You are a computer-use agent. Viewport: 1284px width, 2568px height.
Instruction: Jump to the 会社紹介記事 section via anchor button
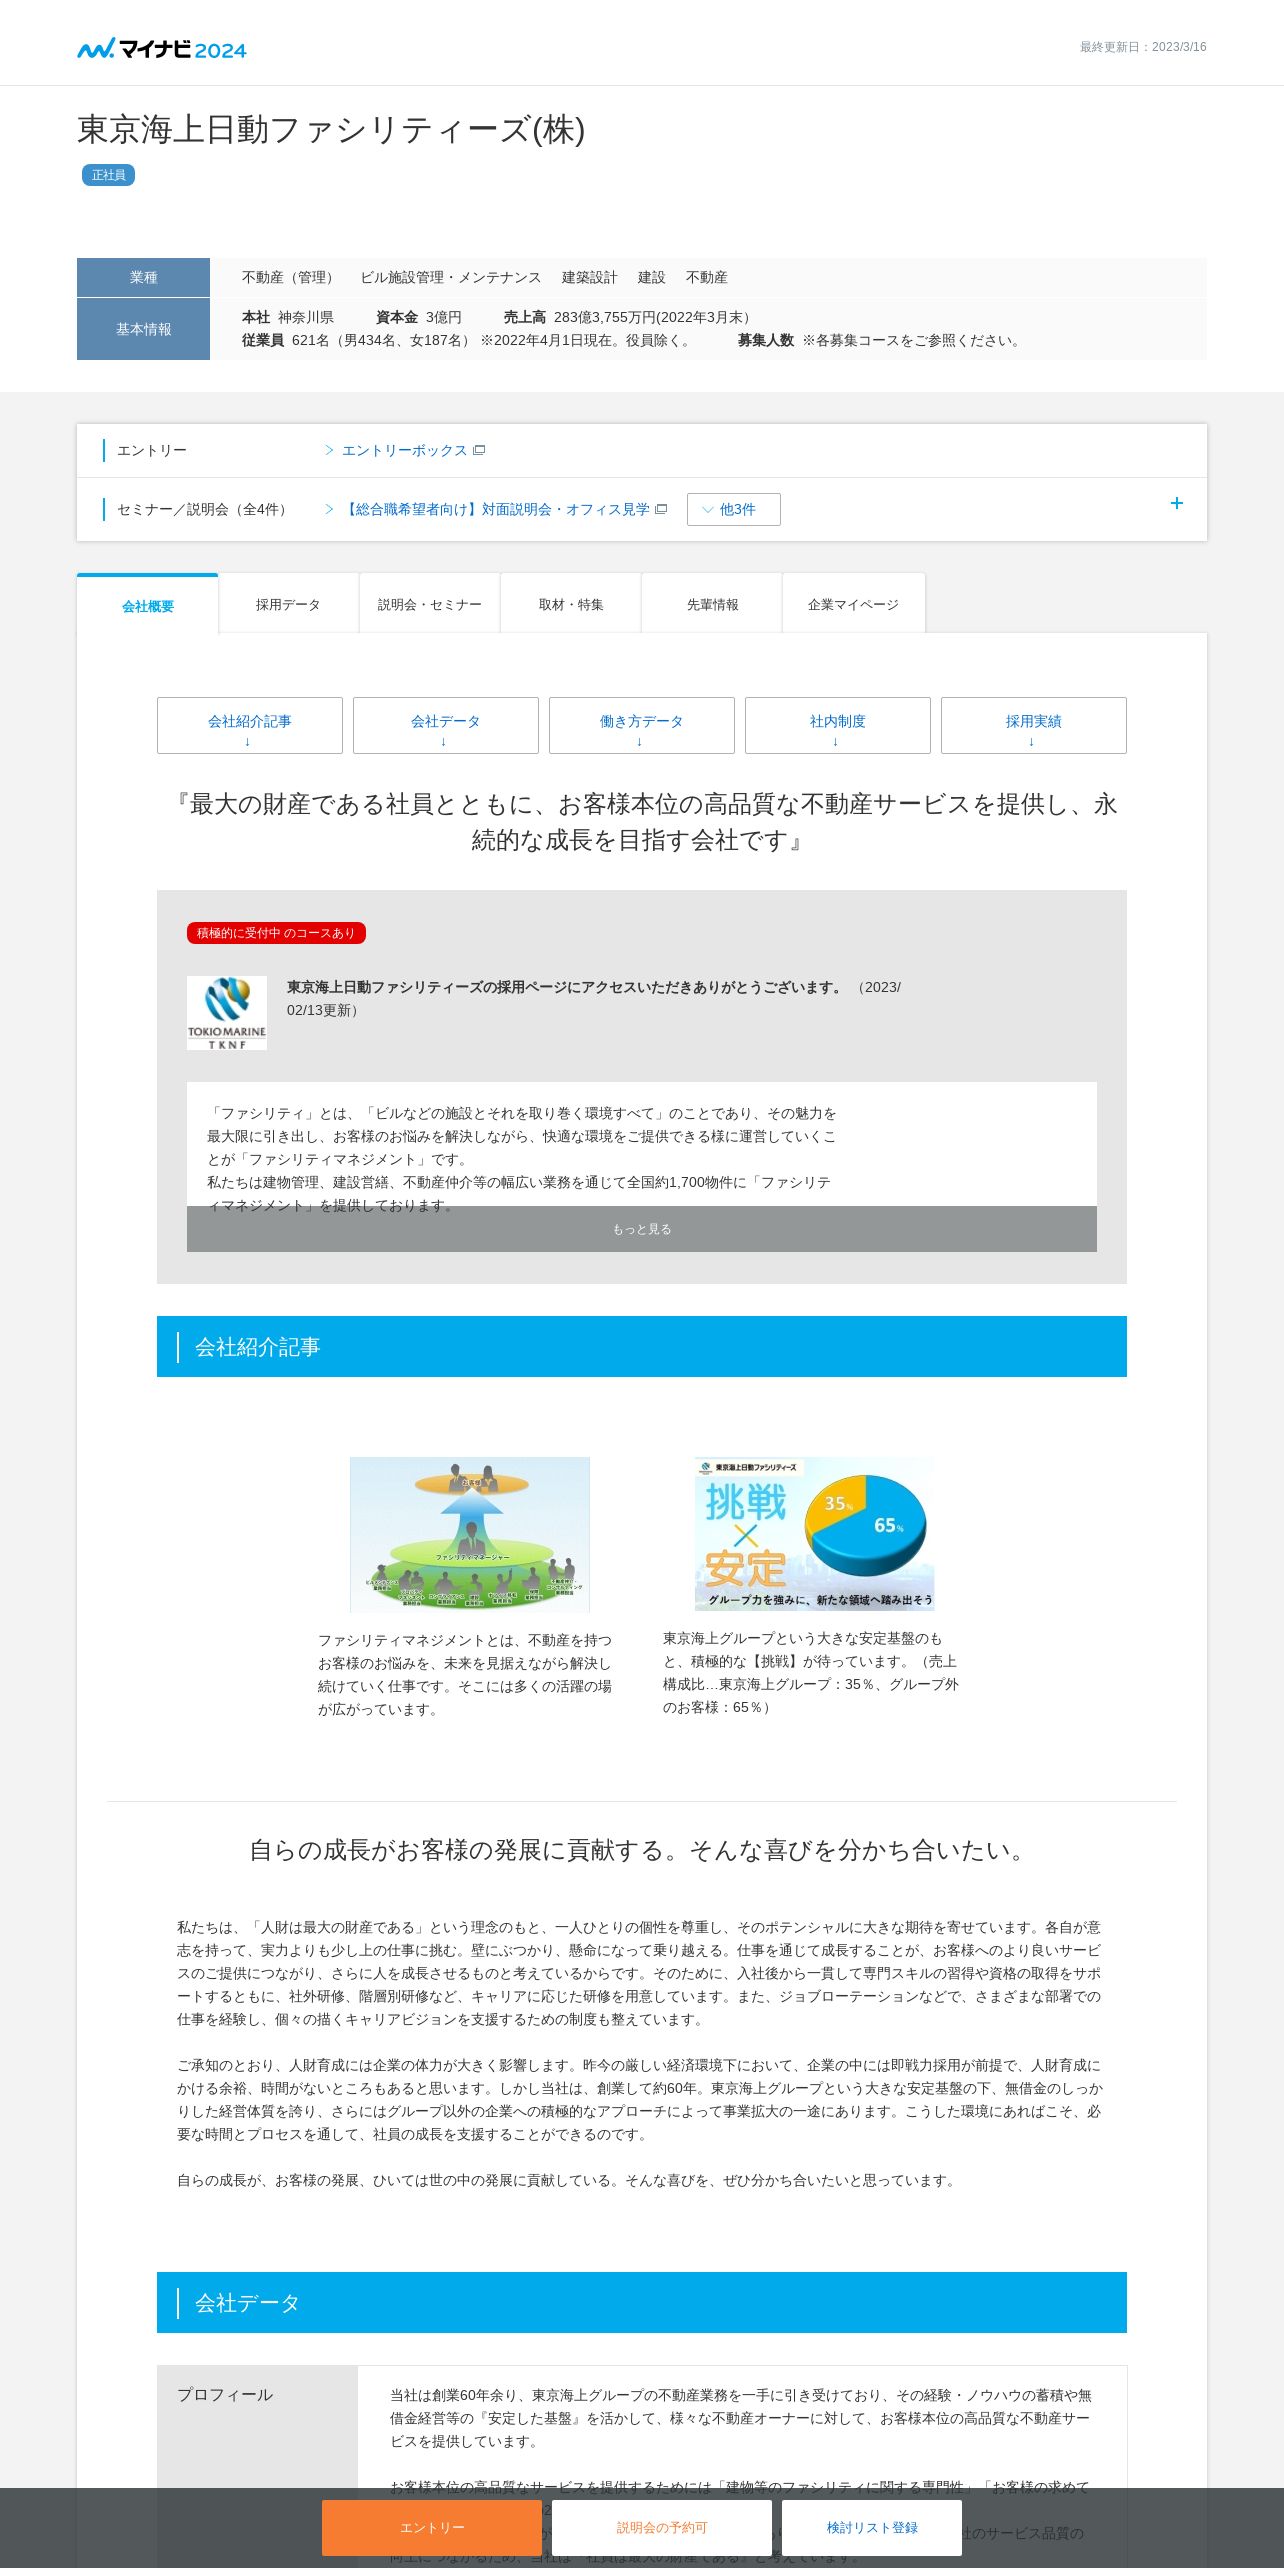tap(250, 726)
